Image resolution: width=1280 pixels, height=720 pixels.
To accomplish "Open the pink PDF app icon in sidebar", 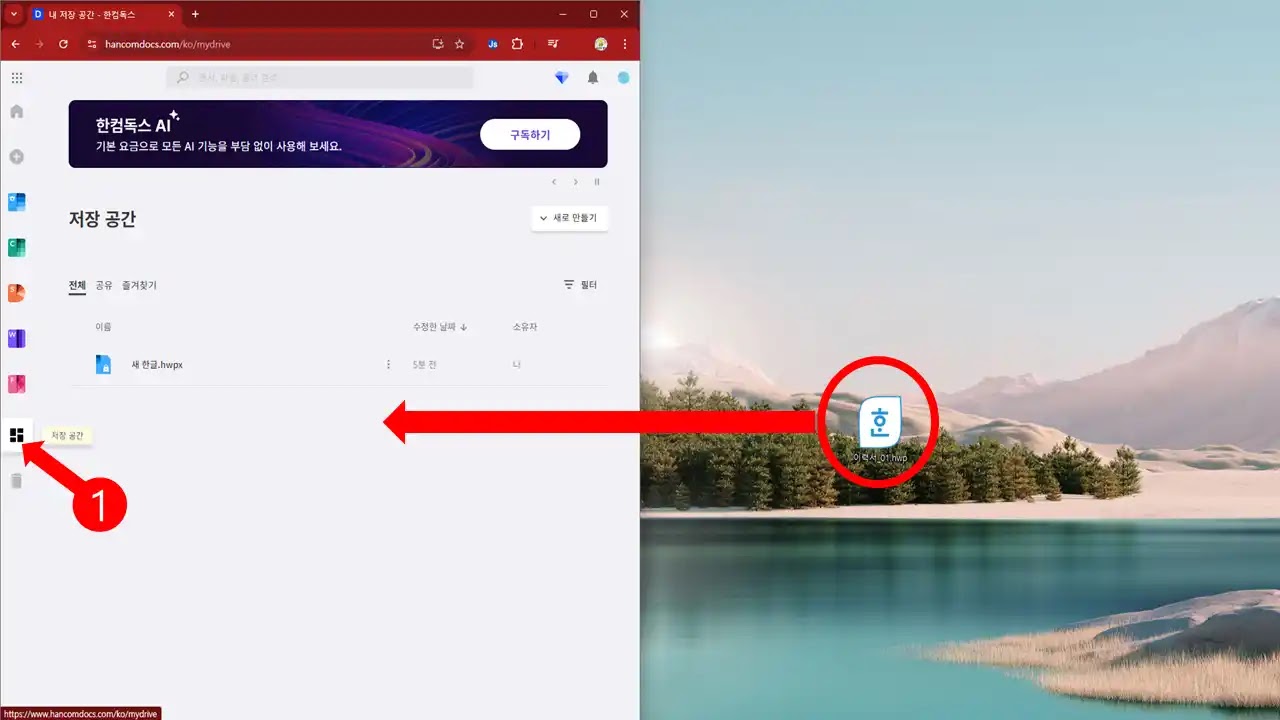I will pos(16,384).
